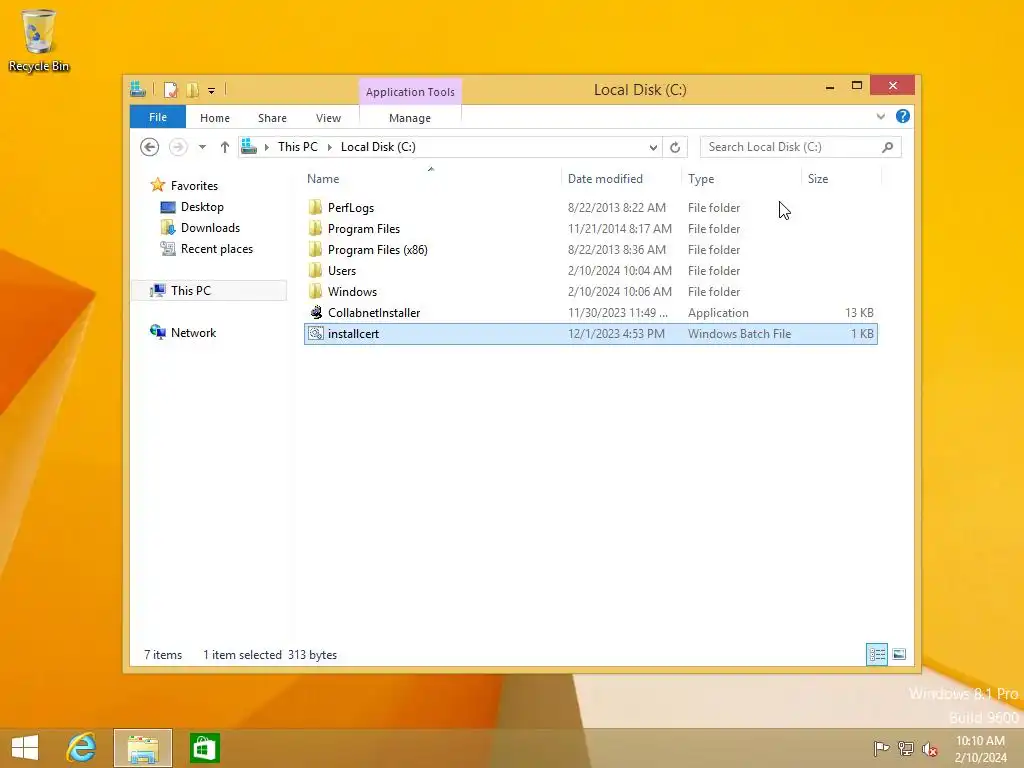
Task: Select the PerfLogs folder
Action: coord(590,208)
